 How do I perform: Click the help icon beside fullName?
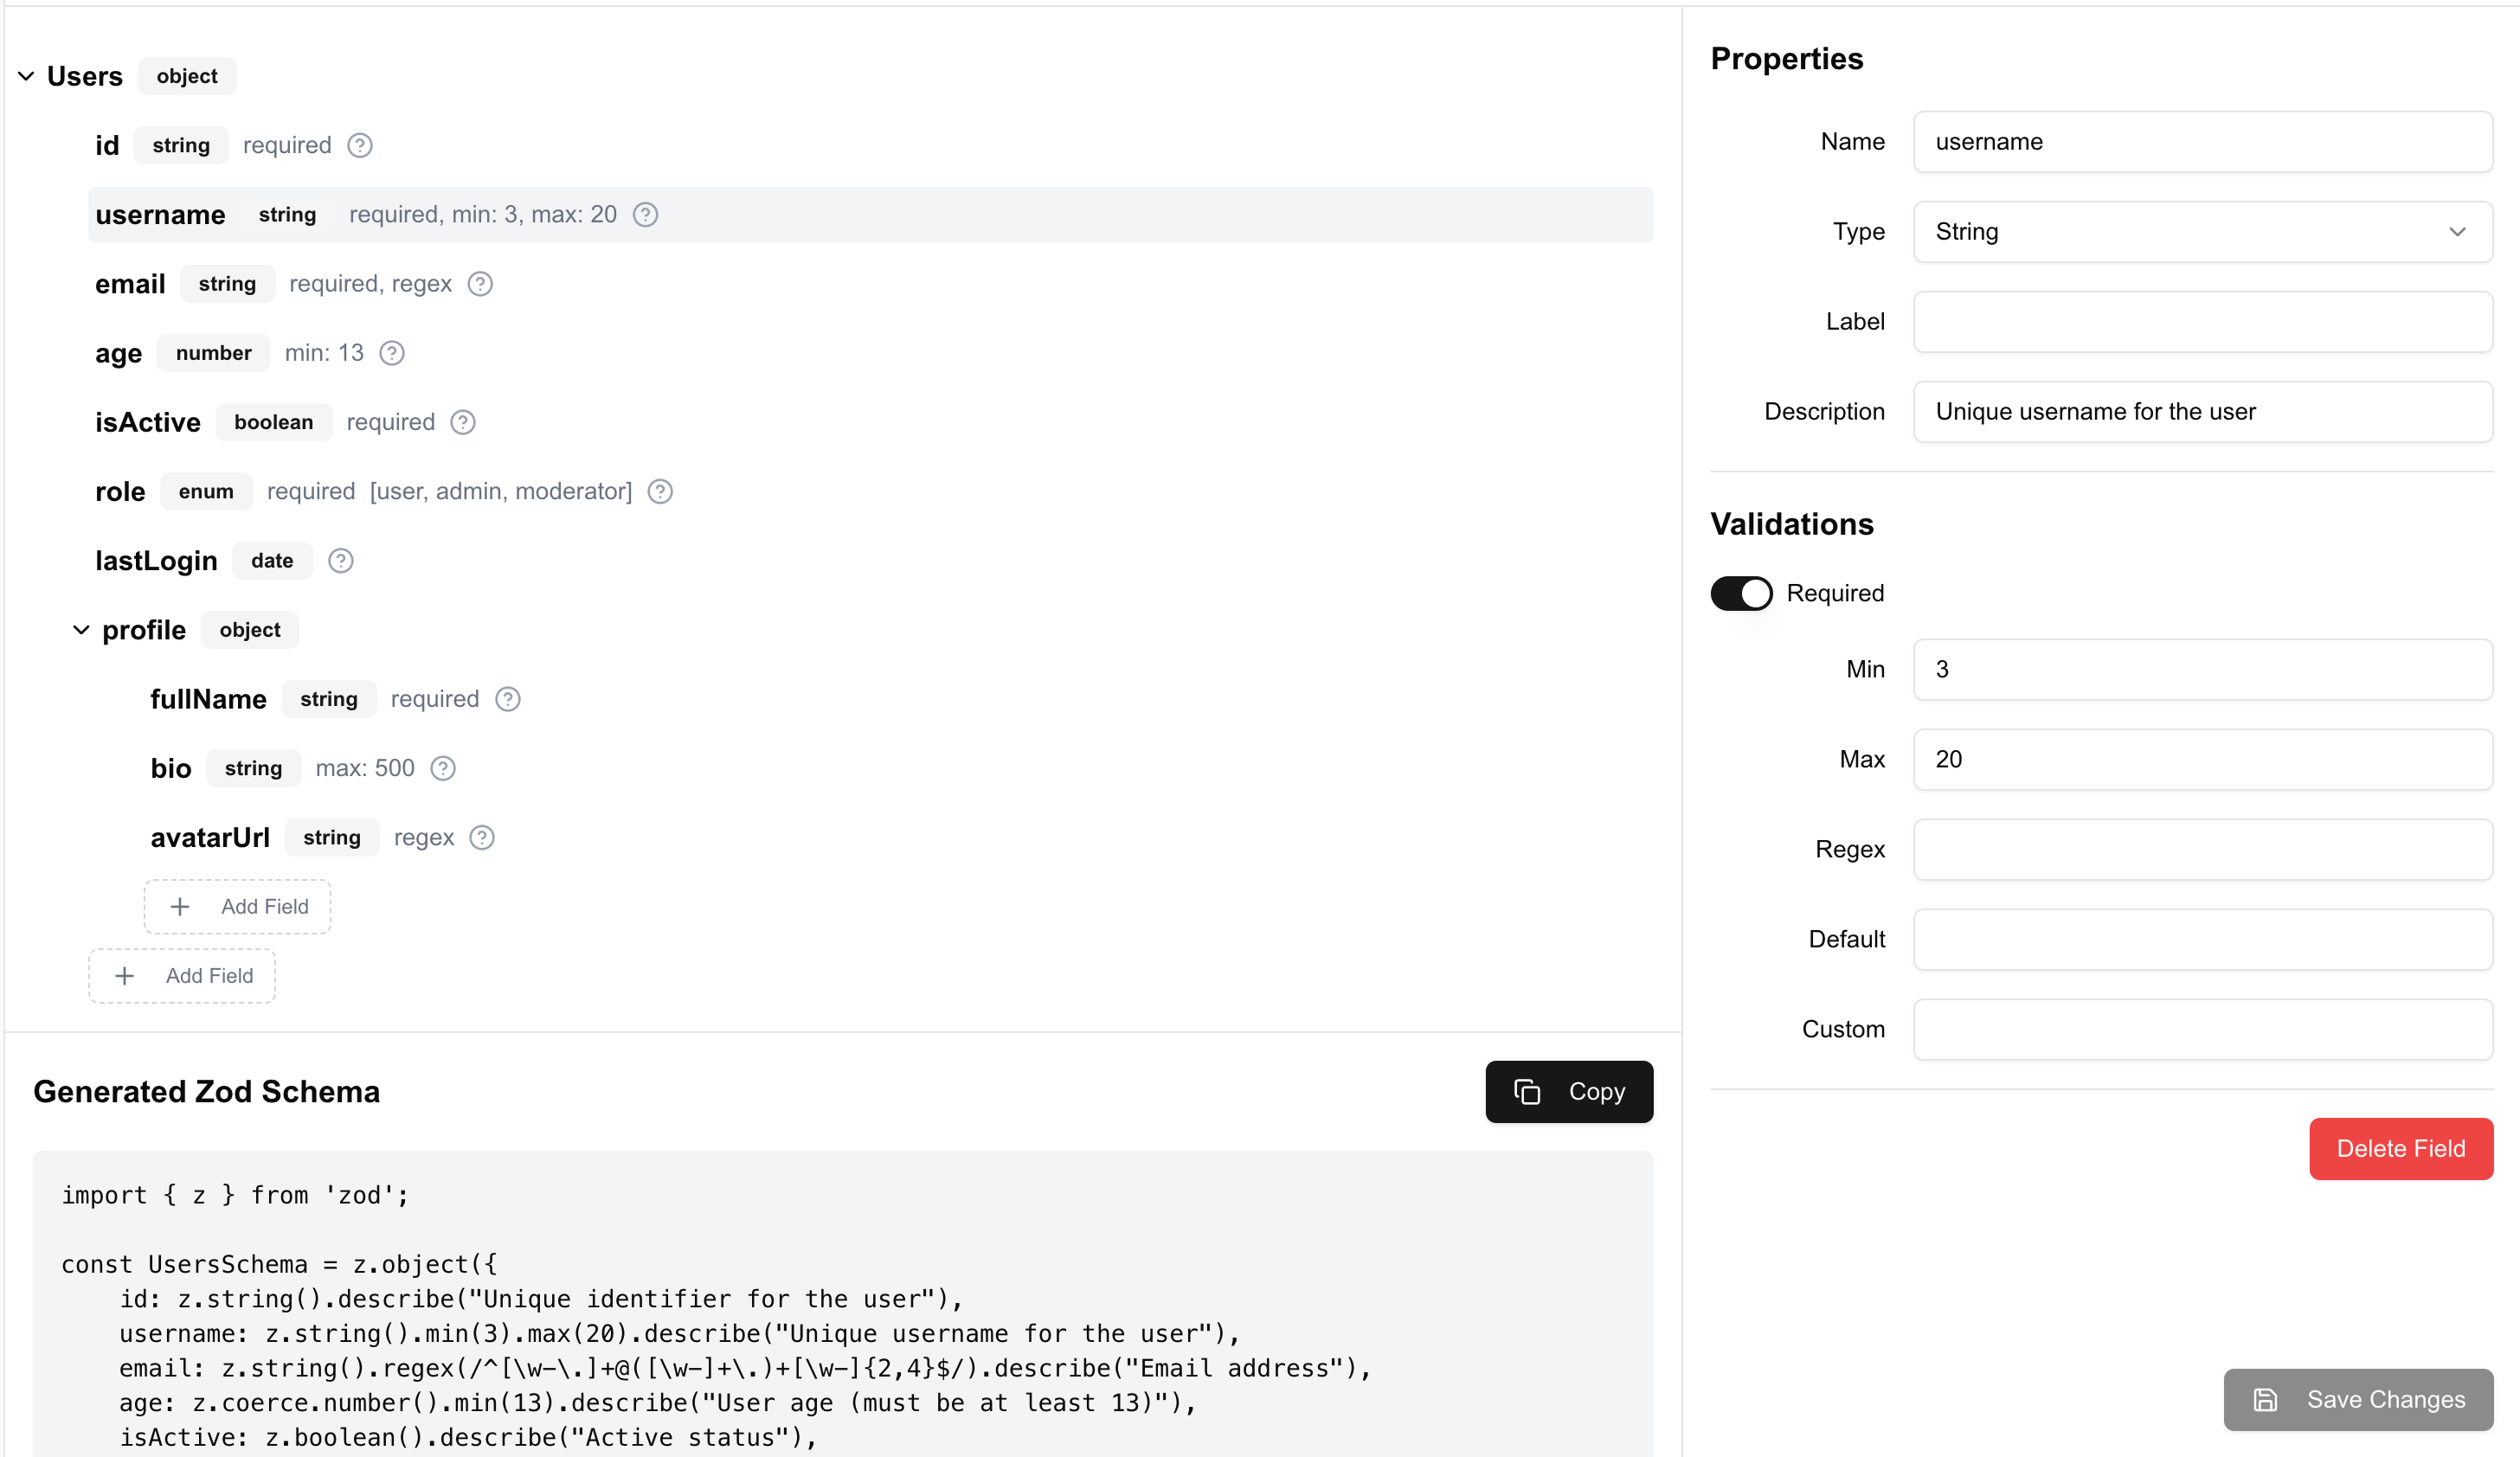[508, 699]
